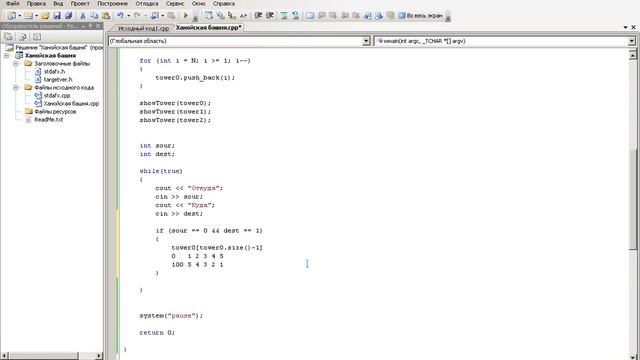Open the New Project dropdown arrow
This screenshot has height=360, width=640.
click(x=20, y=16)
